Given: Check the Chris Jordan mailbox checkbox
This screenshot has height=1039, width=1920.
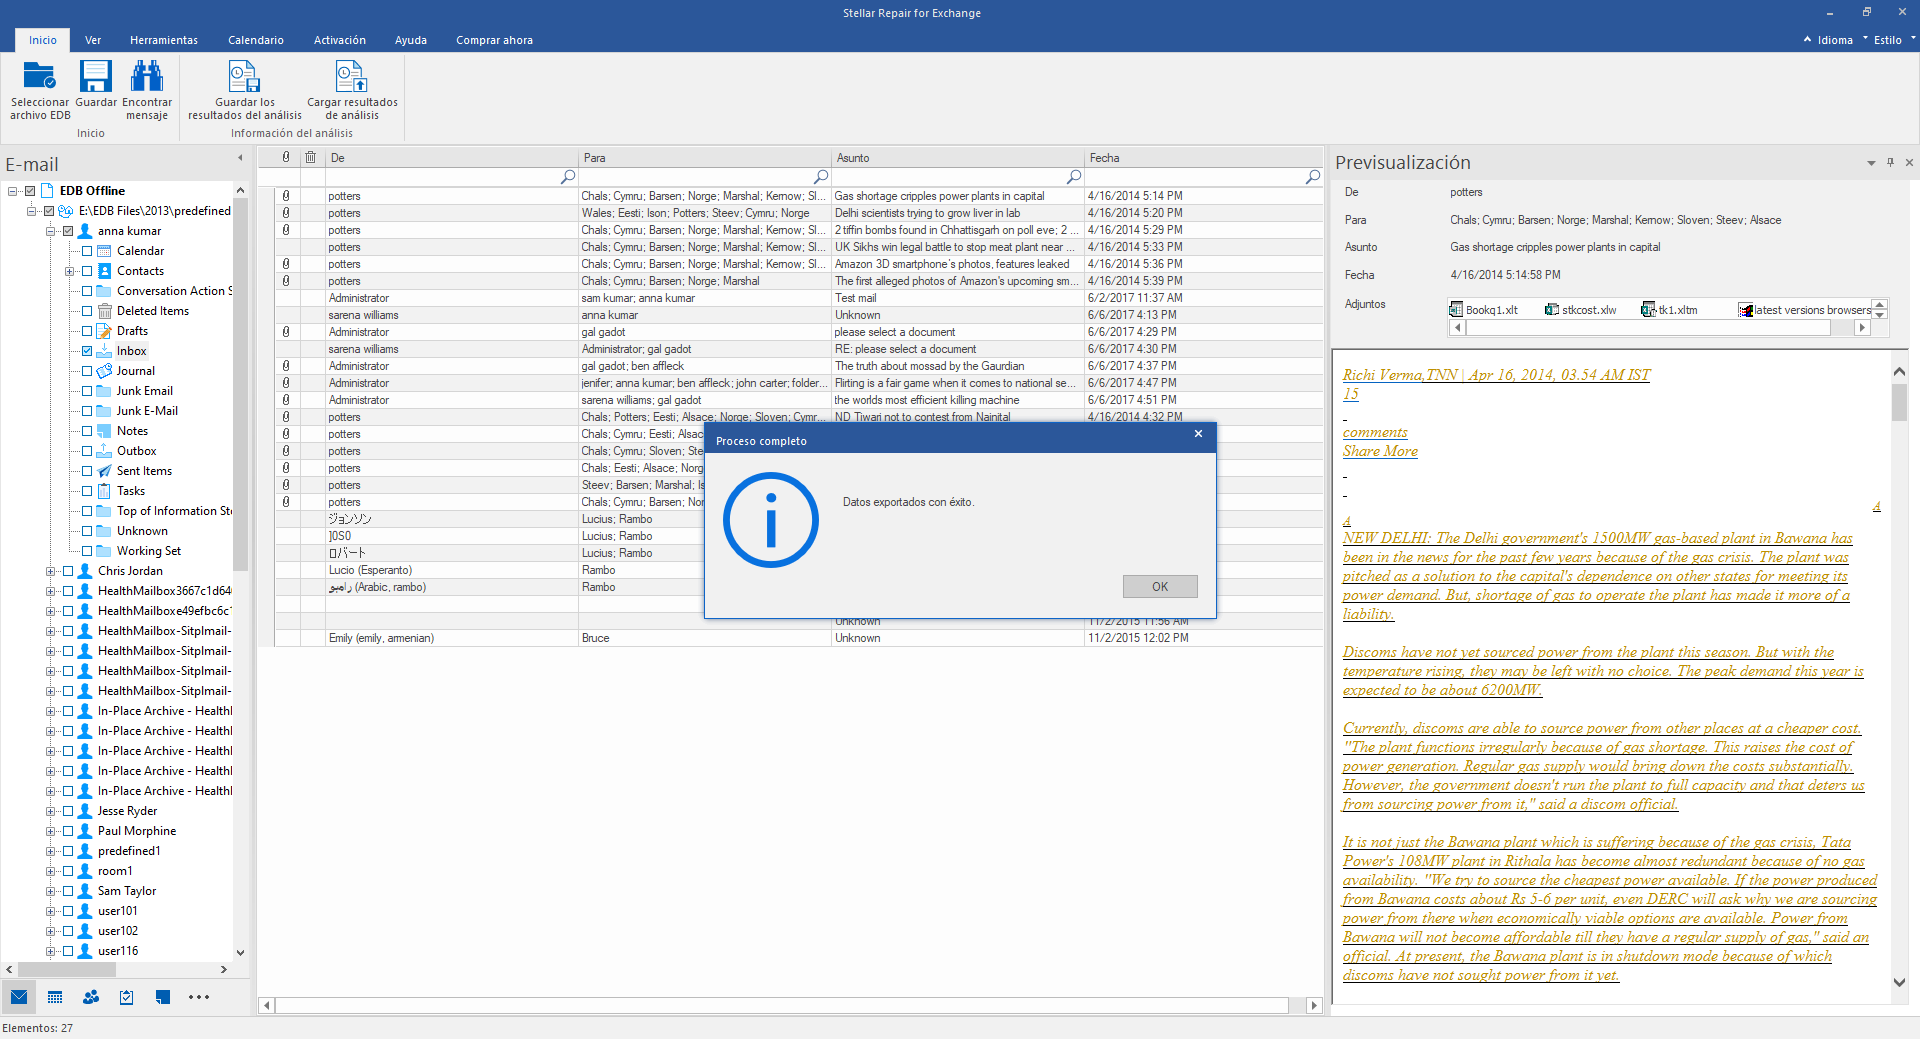Looking at the screenshot, I should click(68, 571).
